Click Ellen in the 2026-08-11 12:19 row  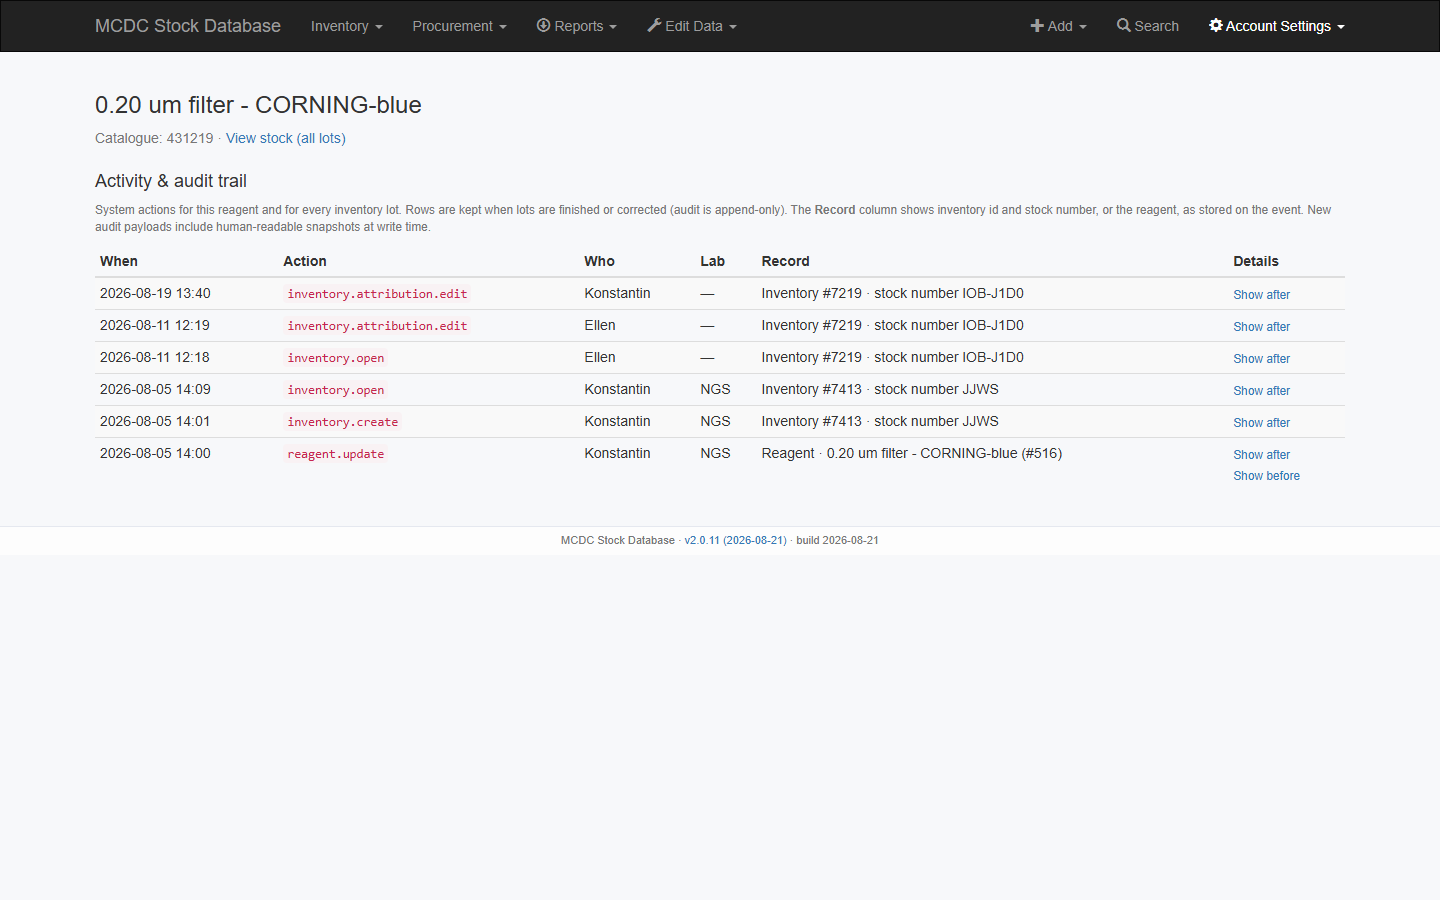600,325
